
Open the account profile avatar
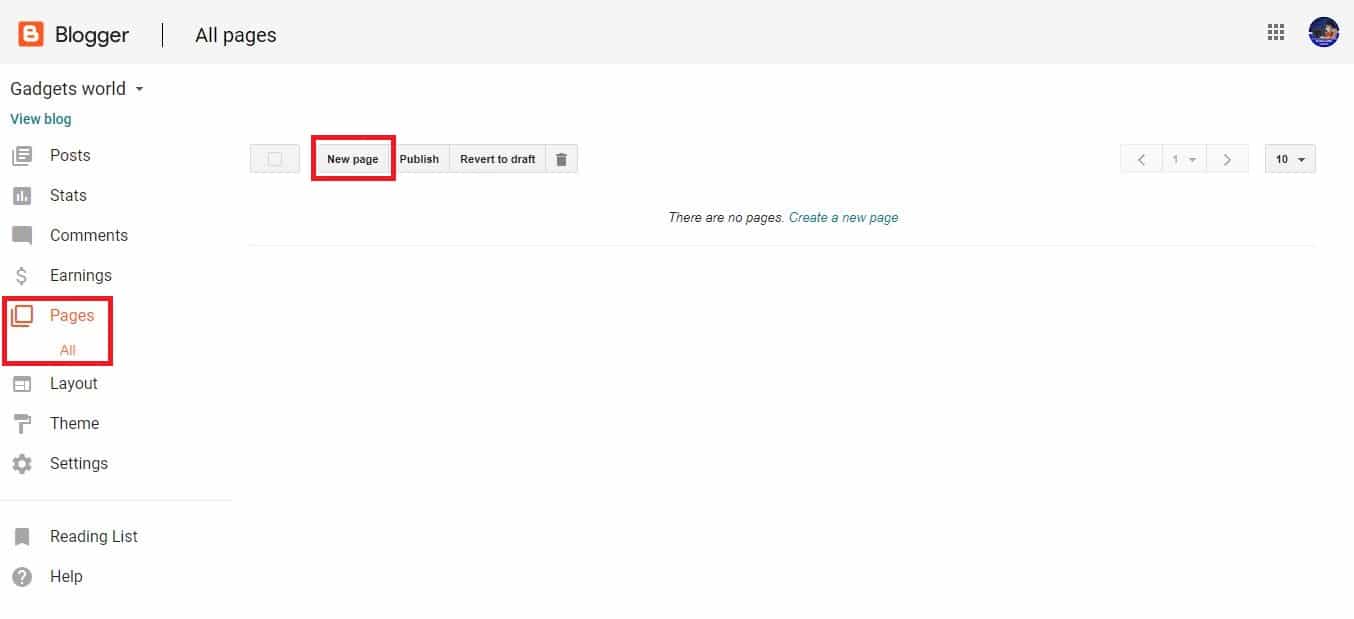tap(1323, 32)
